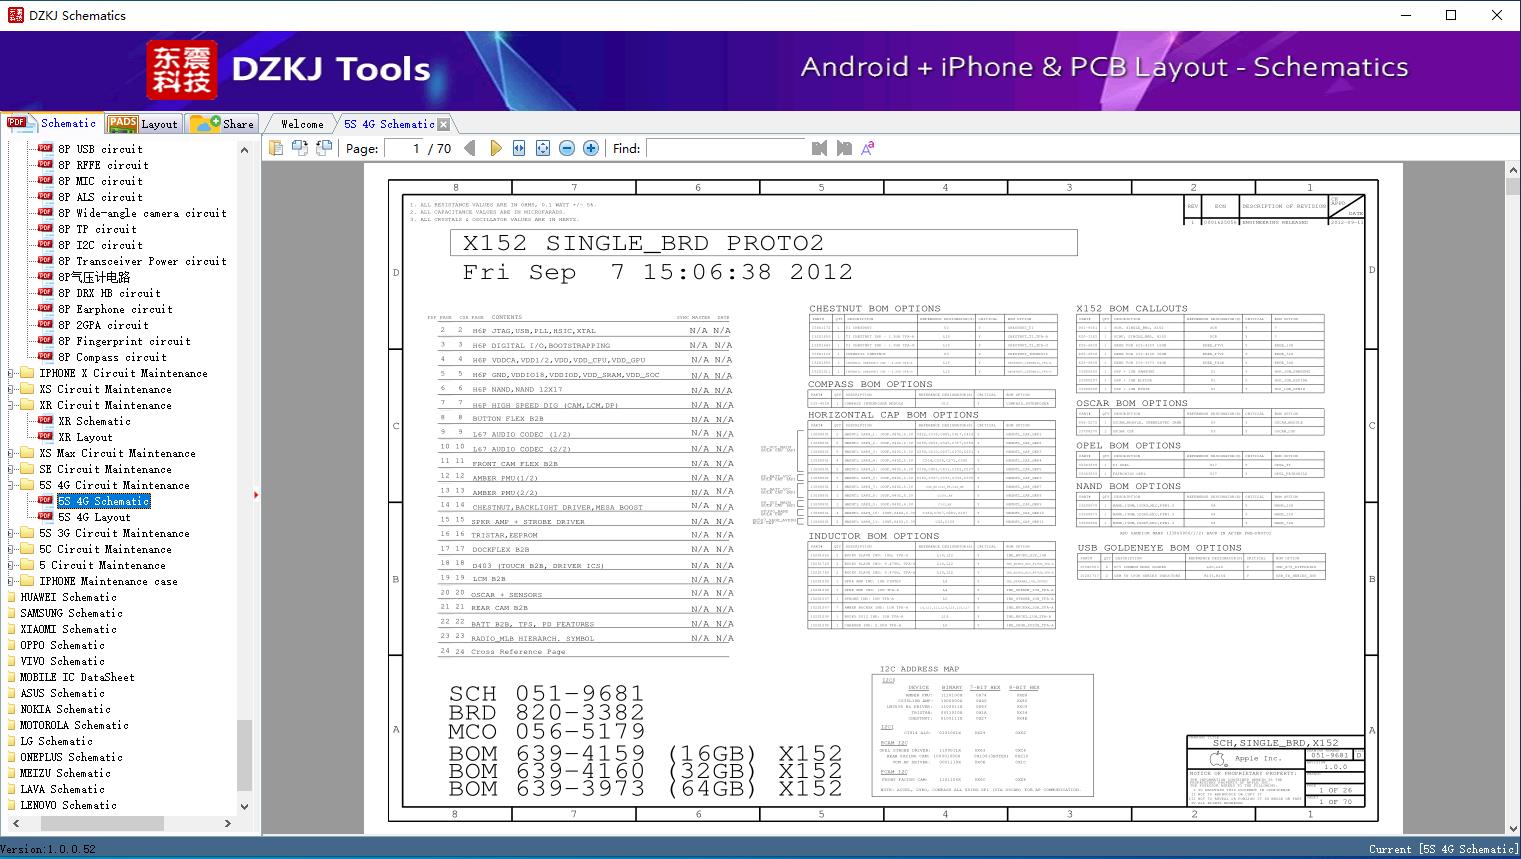Screen dimensions: 1521x859
Task: Click the folder icon for OPPO Schematic
Action: point(9,645)
